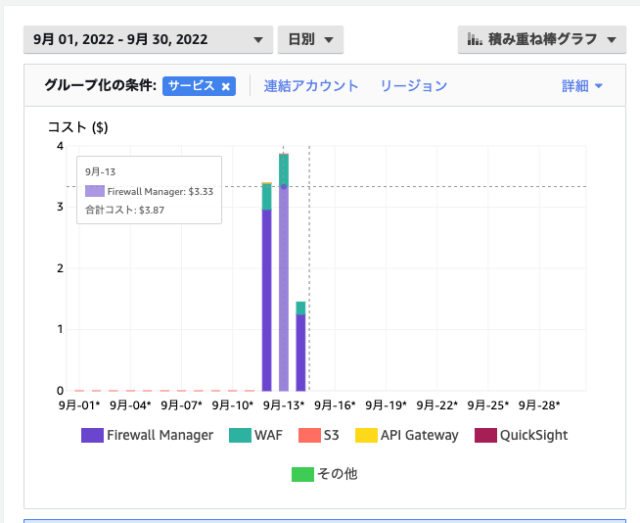Viewport: 640px width, 523px height.
Task: Open the 積み重ね棒グラフ chart type dropdown
Action: pyautogui.click(x=542, y=40)
